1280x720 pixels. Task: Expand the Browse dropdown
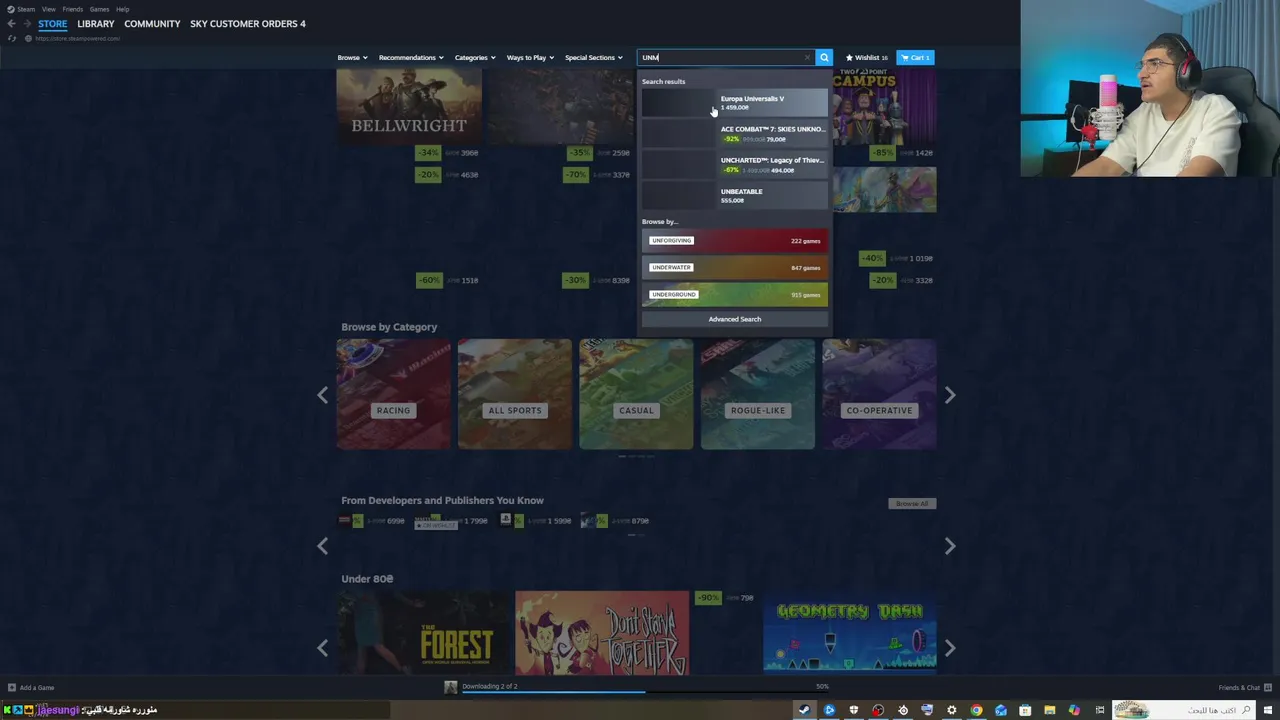[352, 57]
